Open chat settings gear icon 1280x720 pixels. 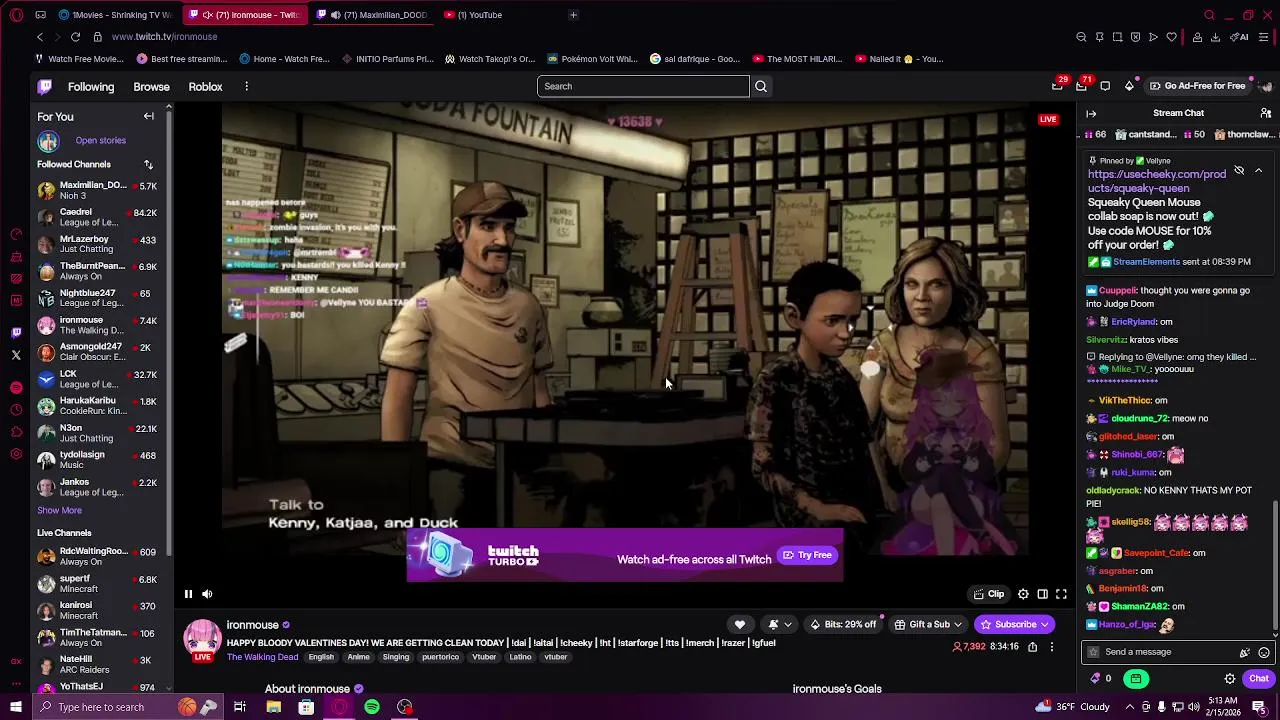(1230, 679)
